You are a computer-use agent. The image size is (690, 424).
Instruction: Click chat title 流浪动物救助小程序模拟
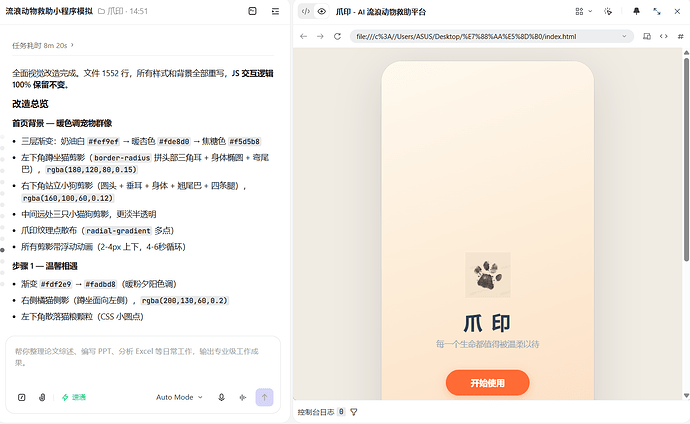pyautogui.click(x=49, y=11)
